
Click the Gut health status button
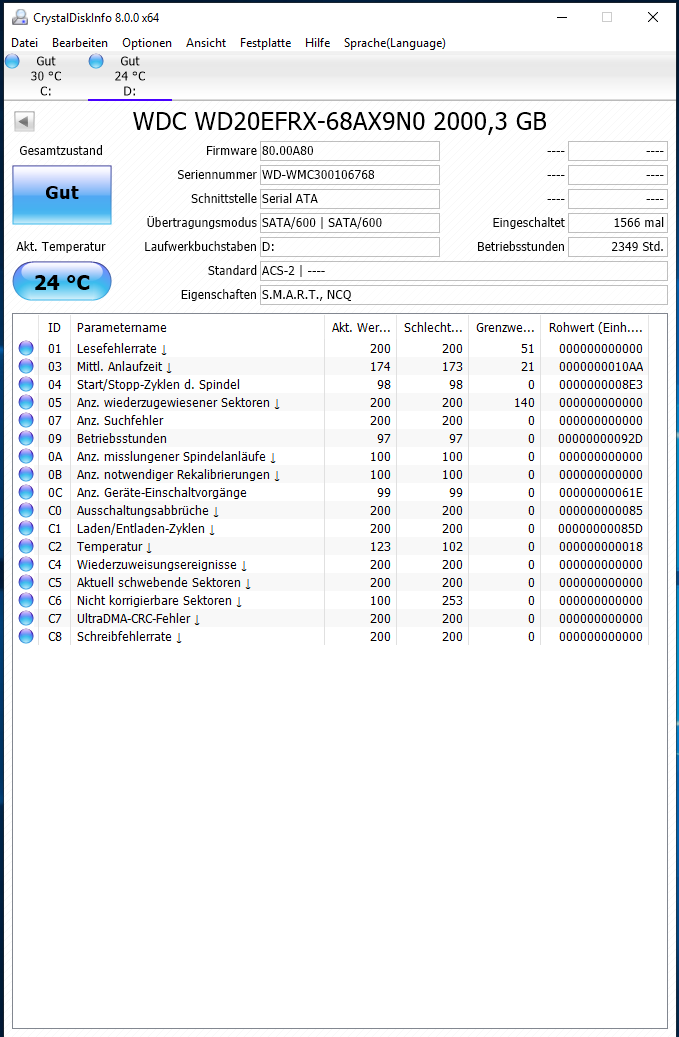62,195
